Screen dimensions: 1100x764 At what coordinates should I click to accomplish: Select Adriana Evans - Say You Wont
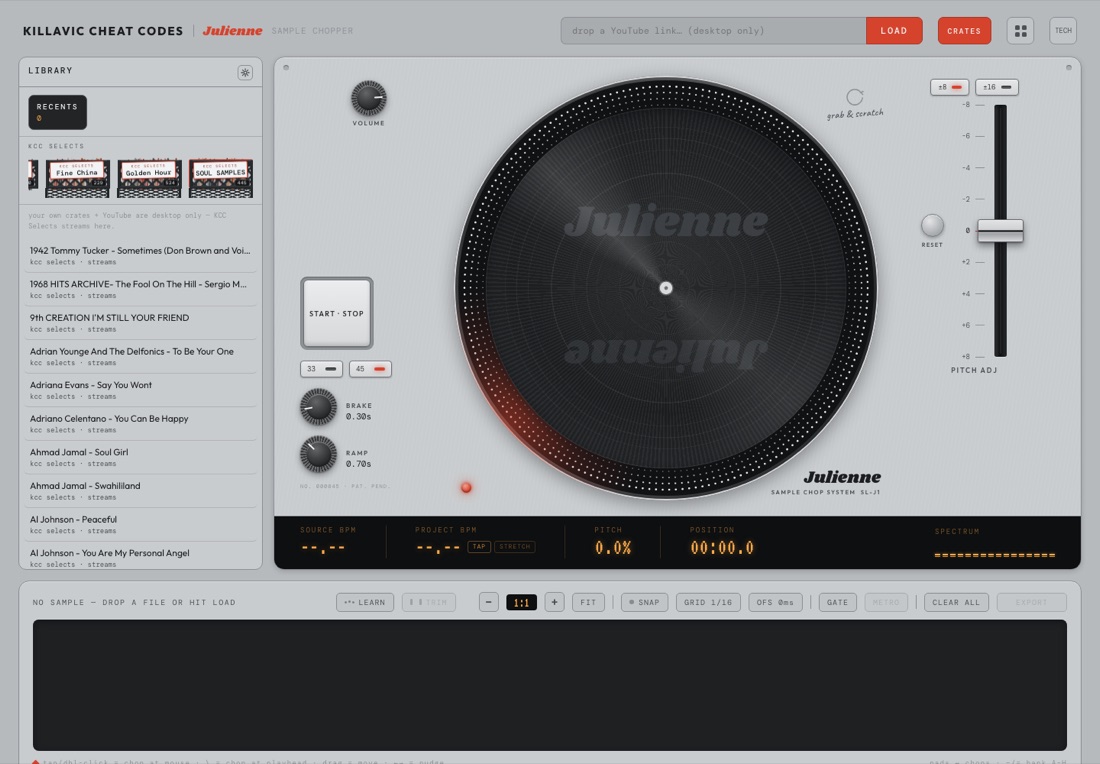140,390
